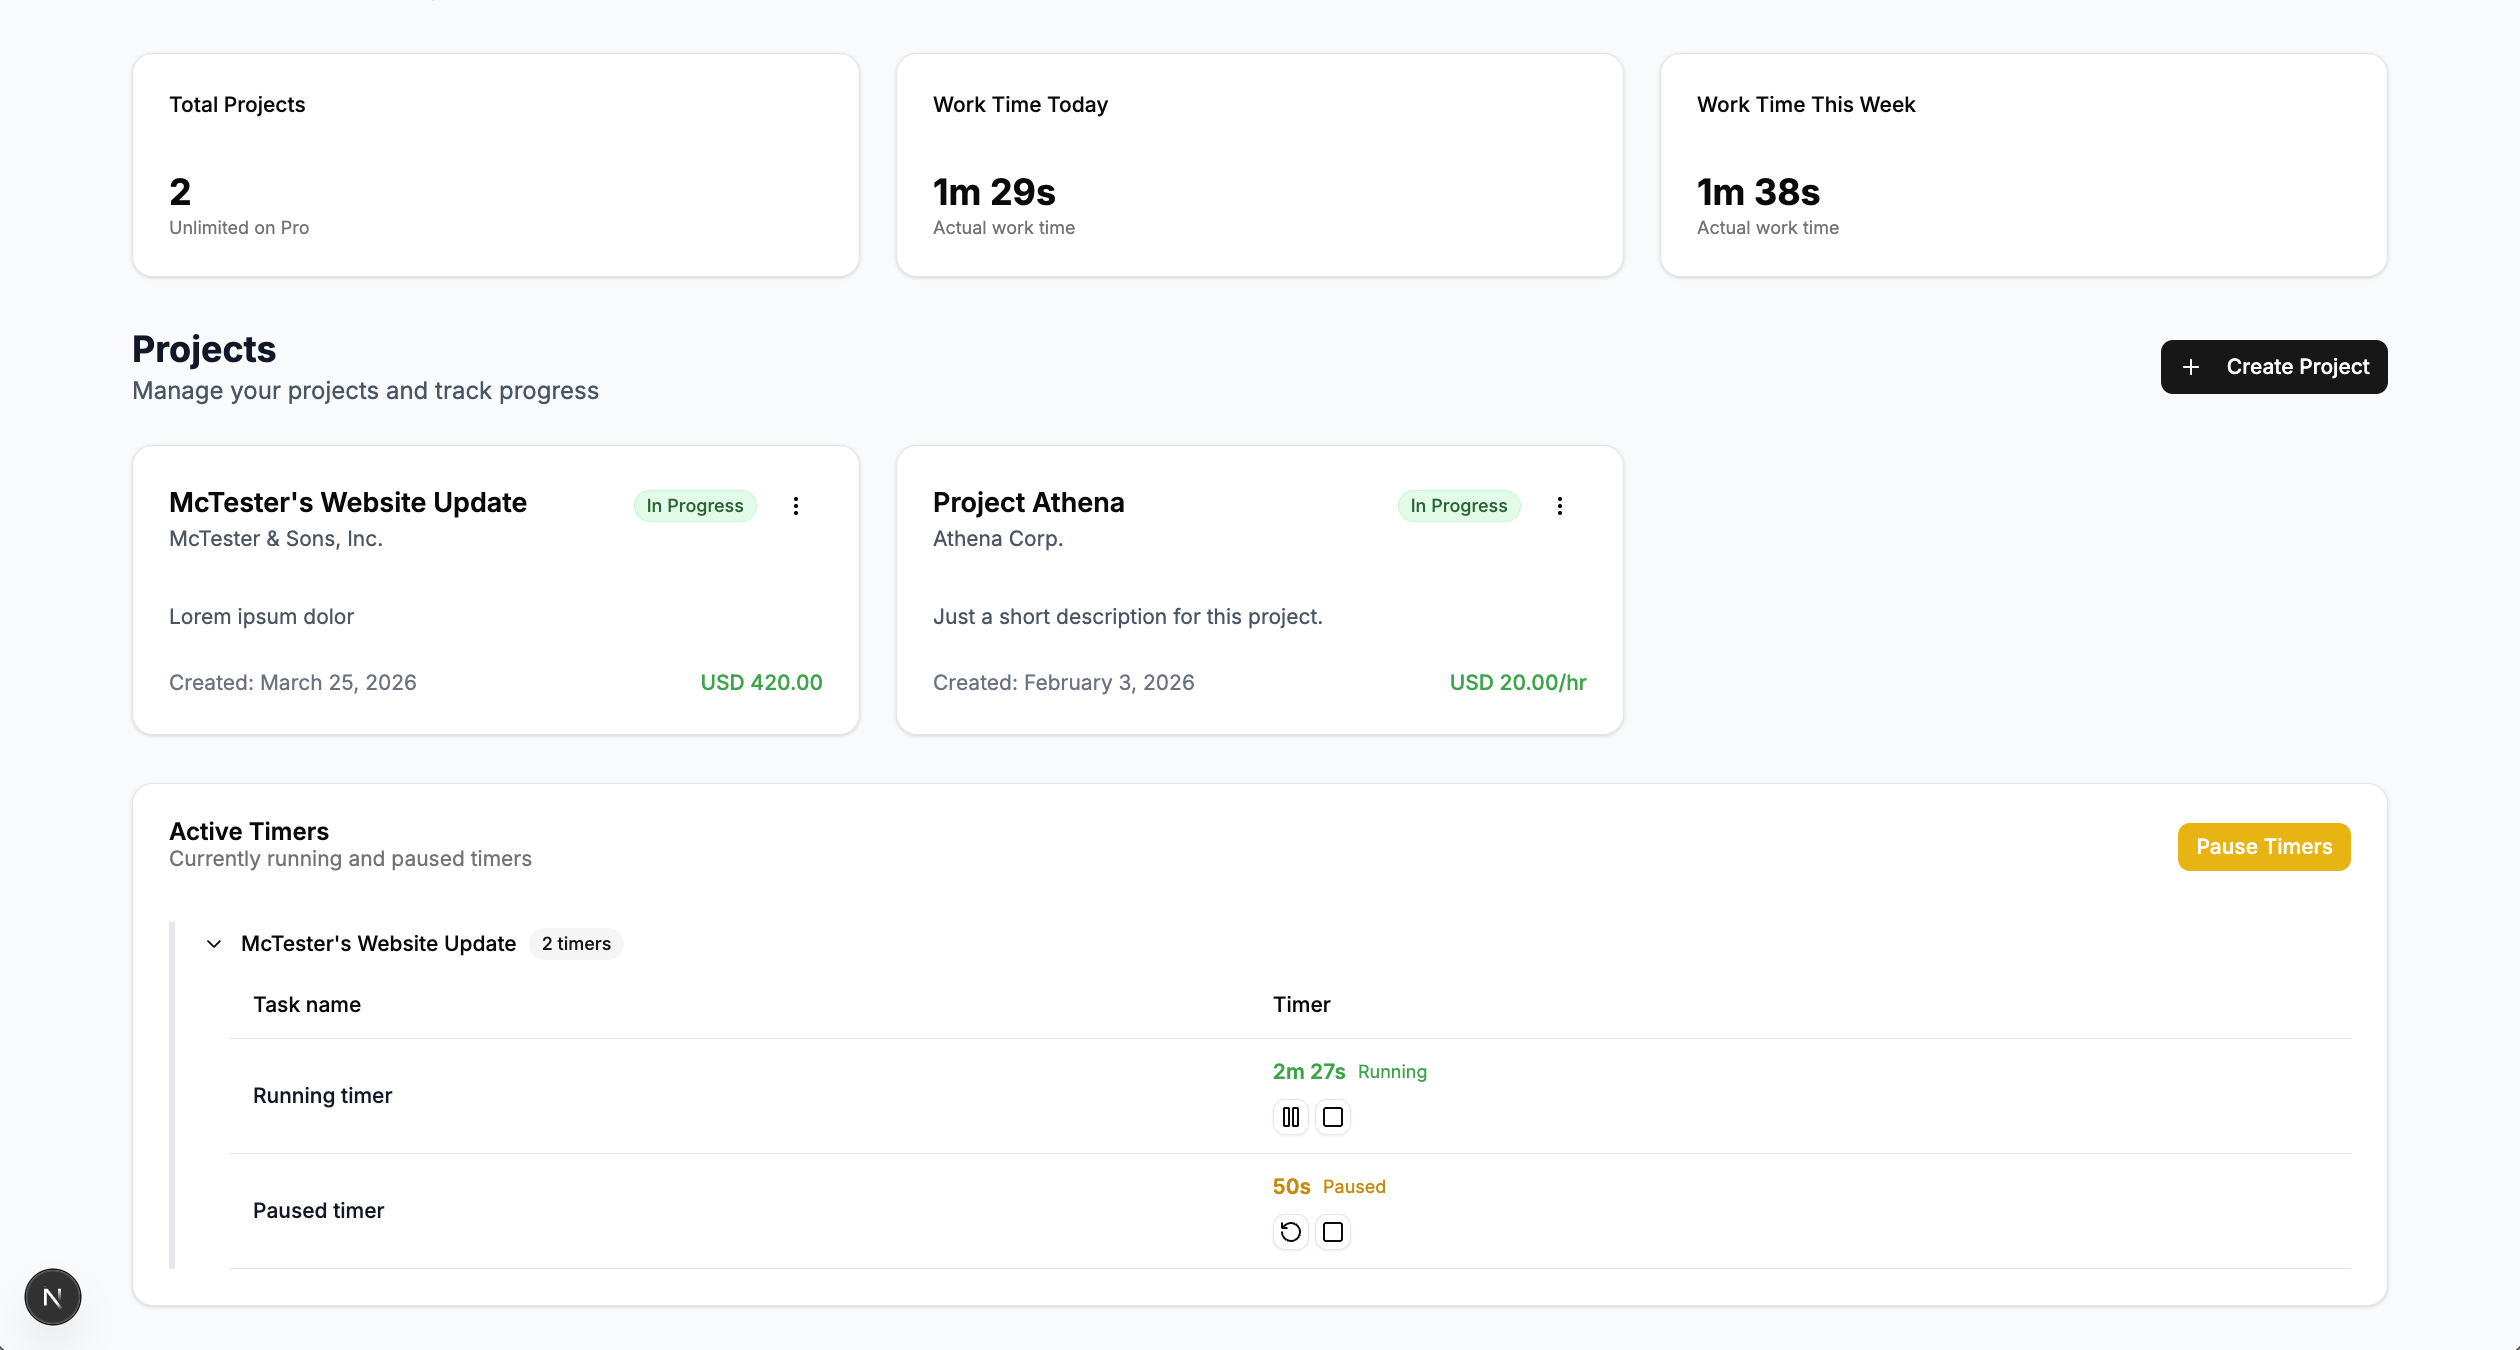Screen dimensions: 2520x1350
Task: Open the Project Athena card title
Action: 1028,503
